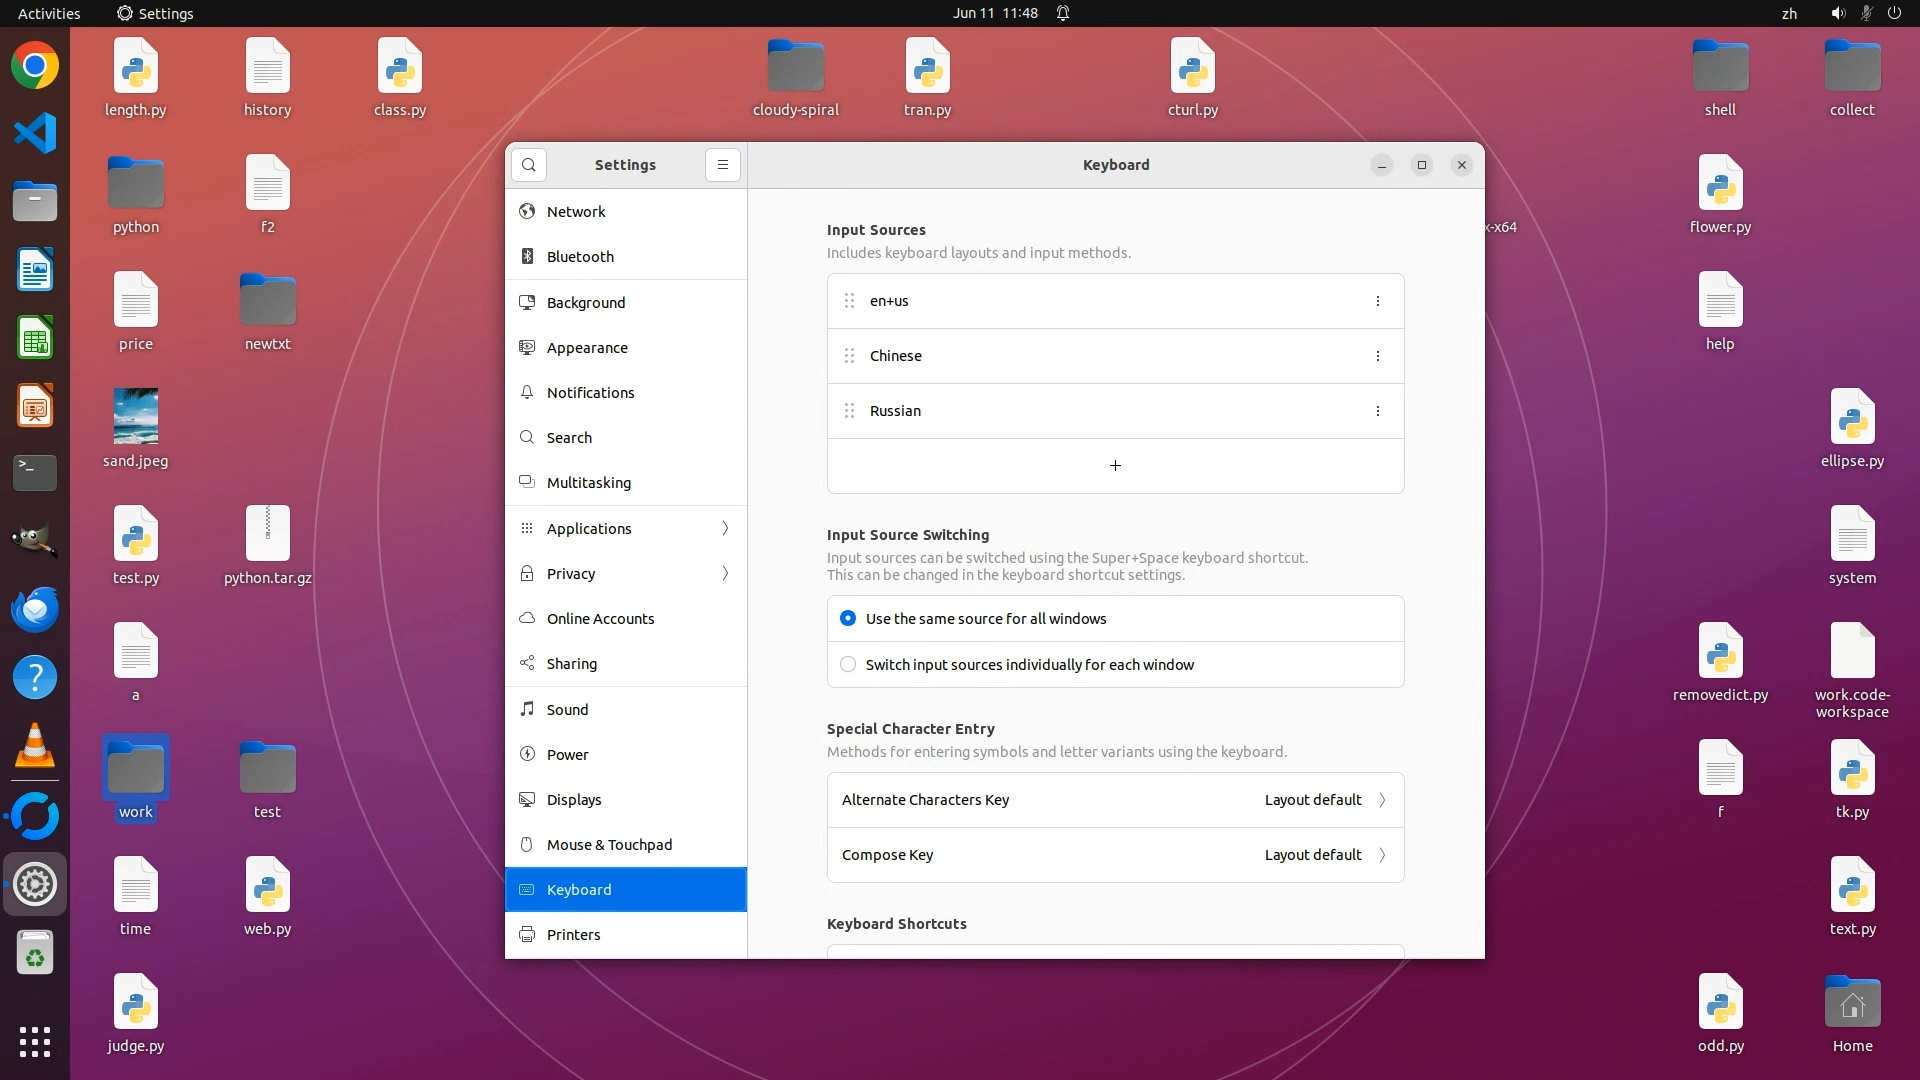1920x1080 pixels.
Task: Click three-dot menu for Russian input source
Action: point(1377,411)
